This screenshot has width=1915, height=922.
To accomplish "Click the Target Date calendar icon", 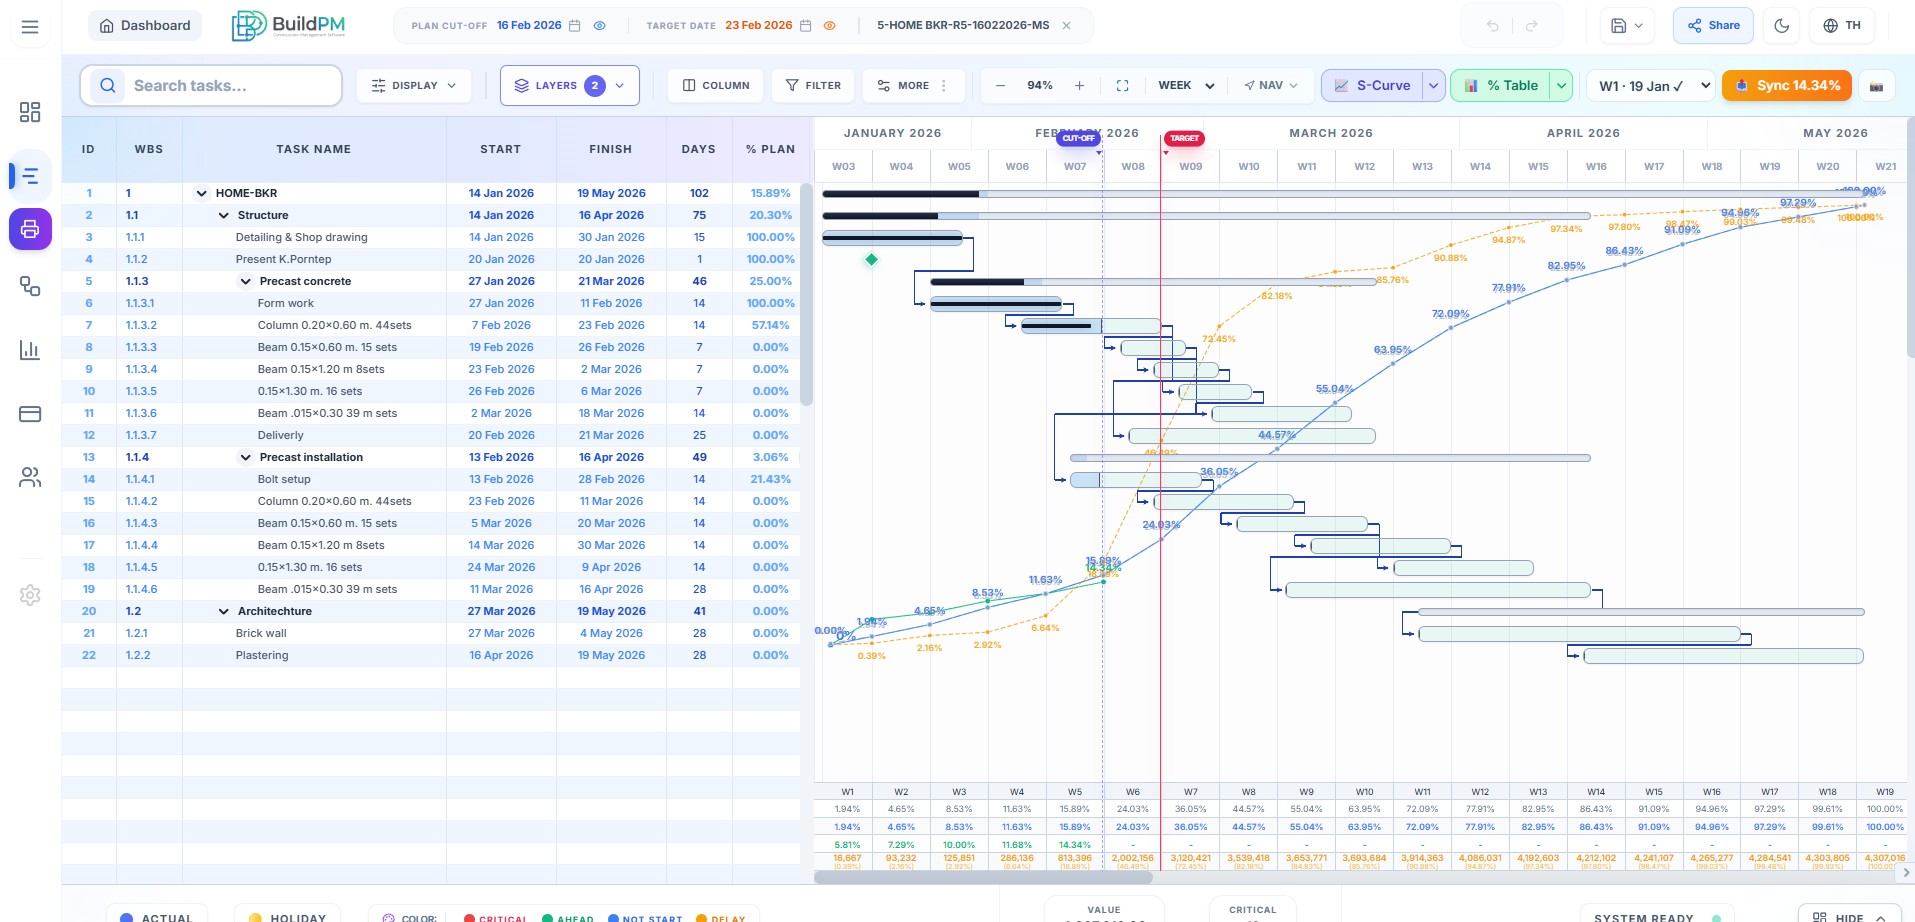I will pos(806,26).
